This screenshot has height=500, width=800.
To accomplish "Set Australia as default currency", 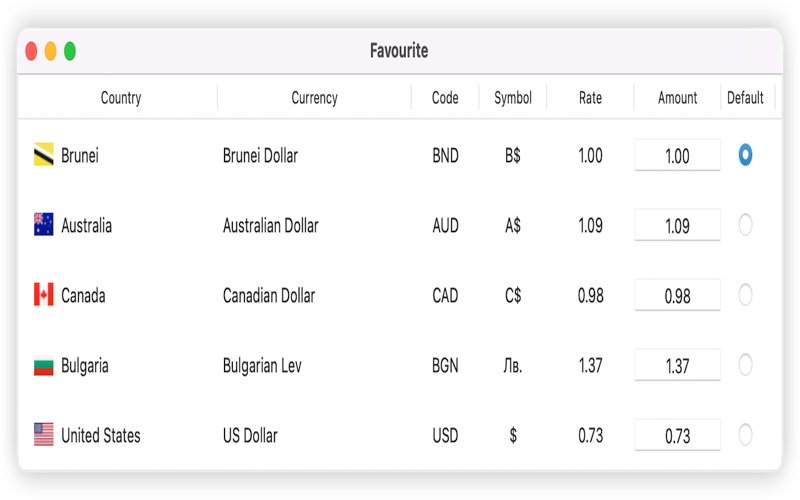I will [x=745, y=225].
